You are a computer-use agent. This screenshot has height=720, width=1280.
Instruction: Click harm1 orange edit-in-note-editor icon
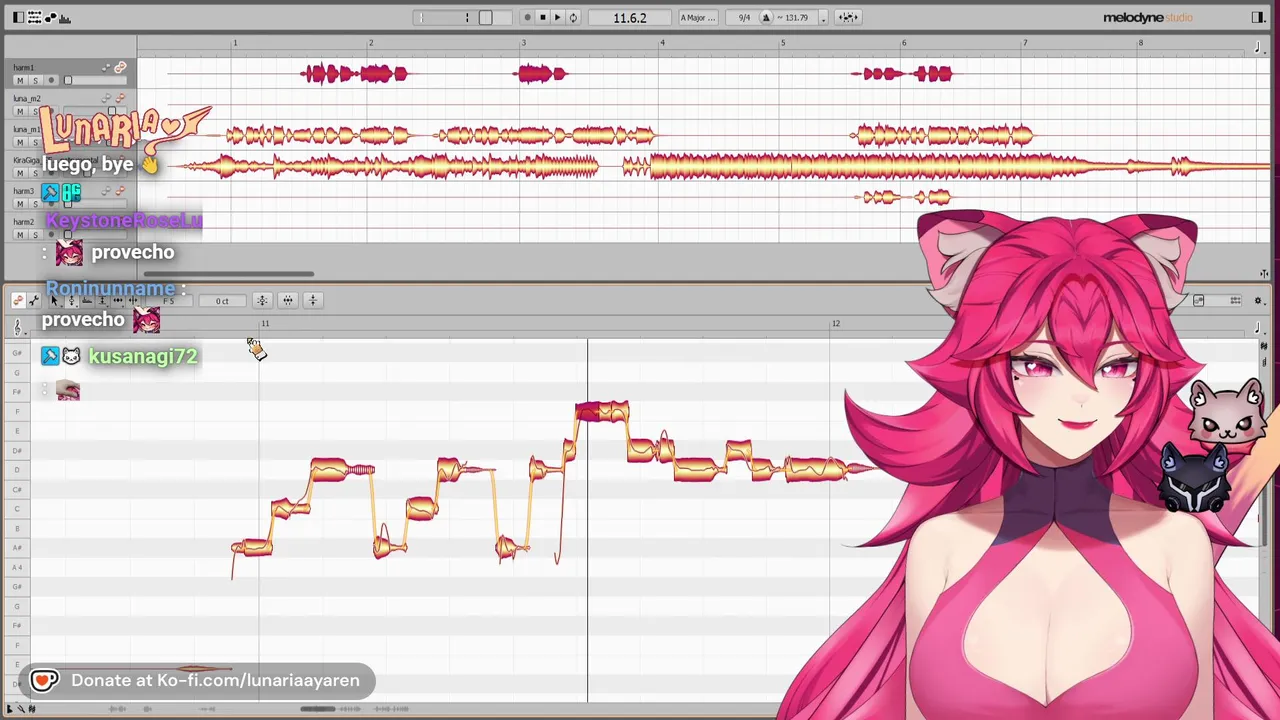coord(120,67)
